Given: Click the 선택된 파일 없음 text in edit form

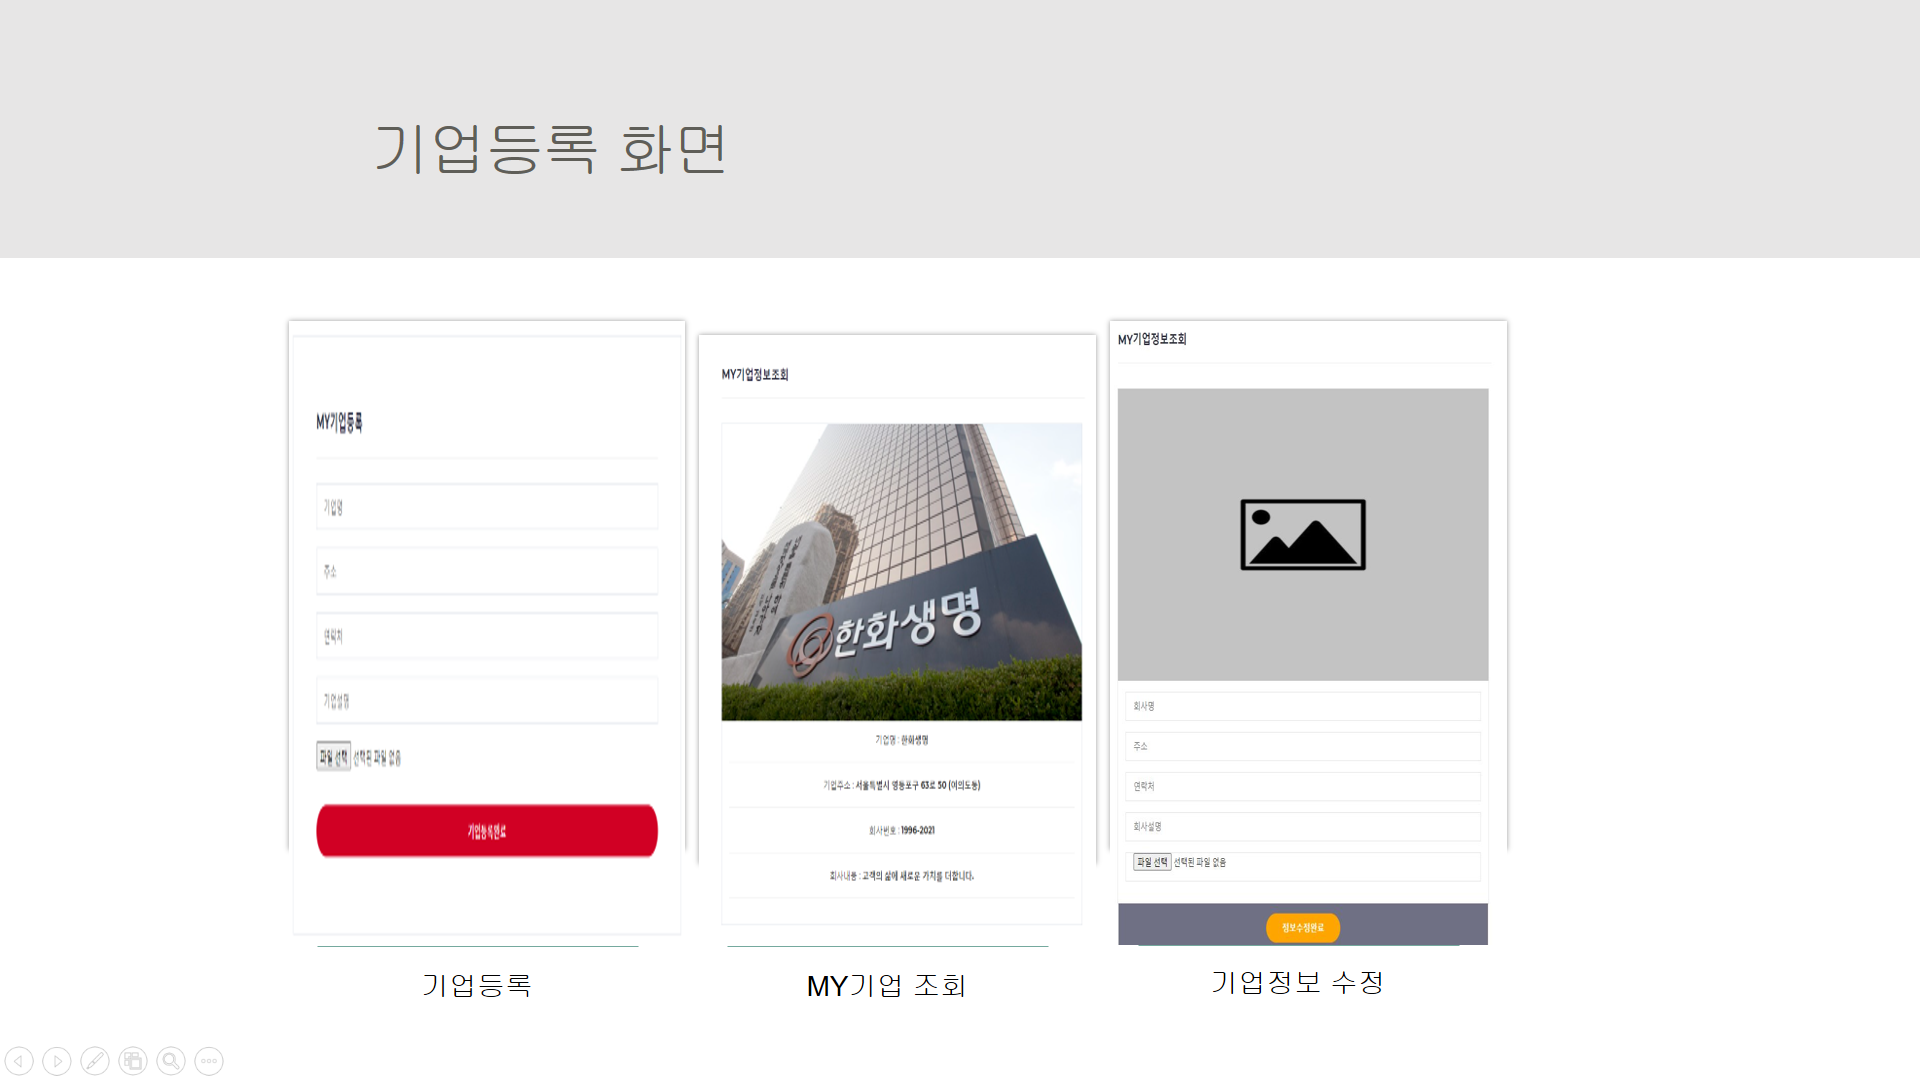Looking at the screenshot, I should click(1200, 862).
